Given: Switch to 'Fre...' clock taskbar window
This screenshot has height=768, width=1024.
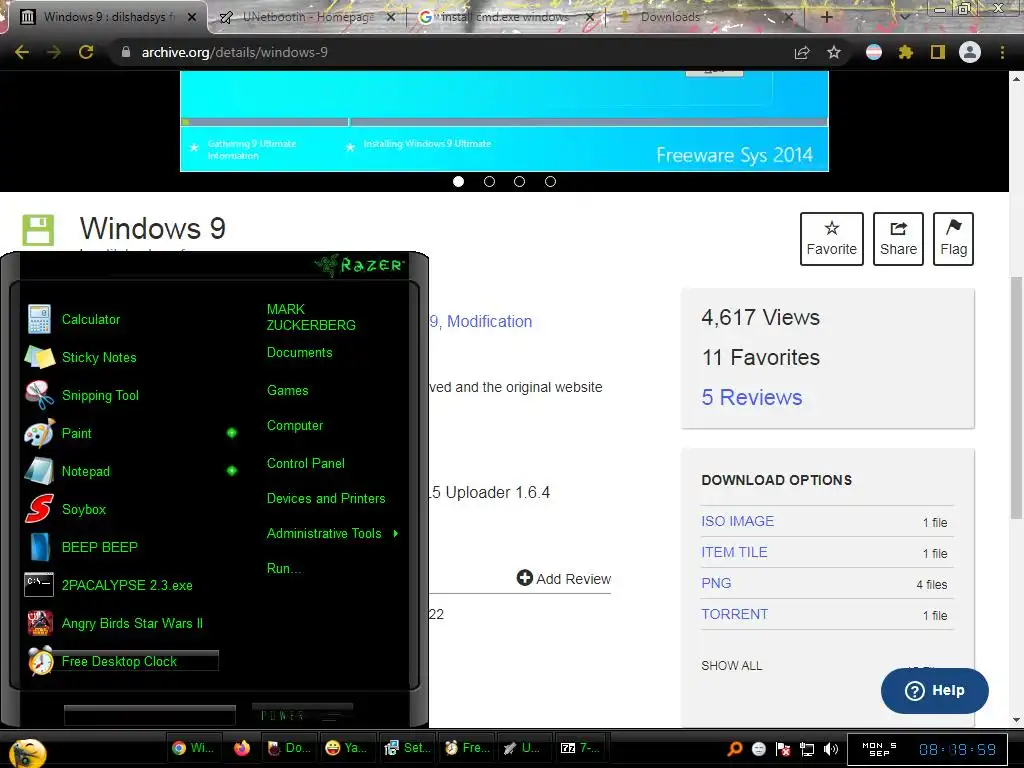Looking at the screenshot, I should [x=466, y=748].
